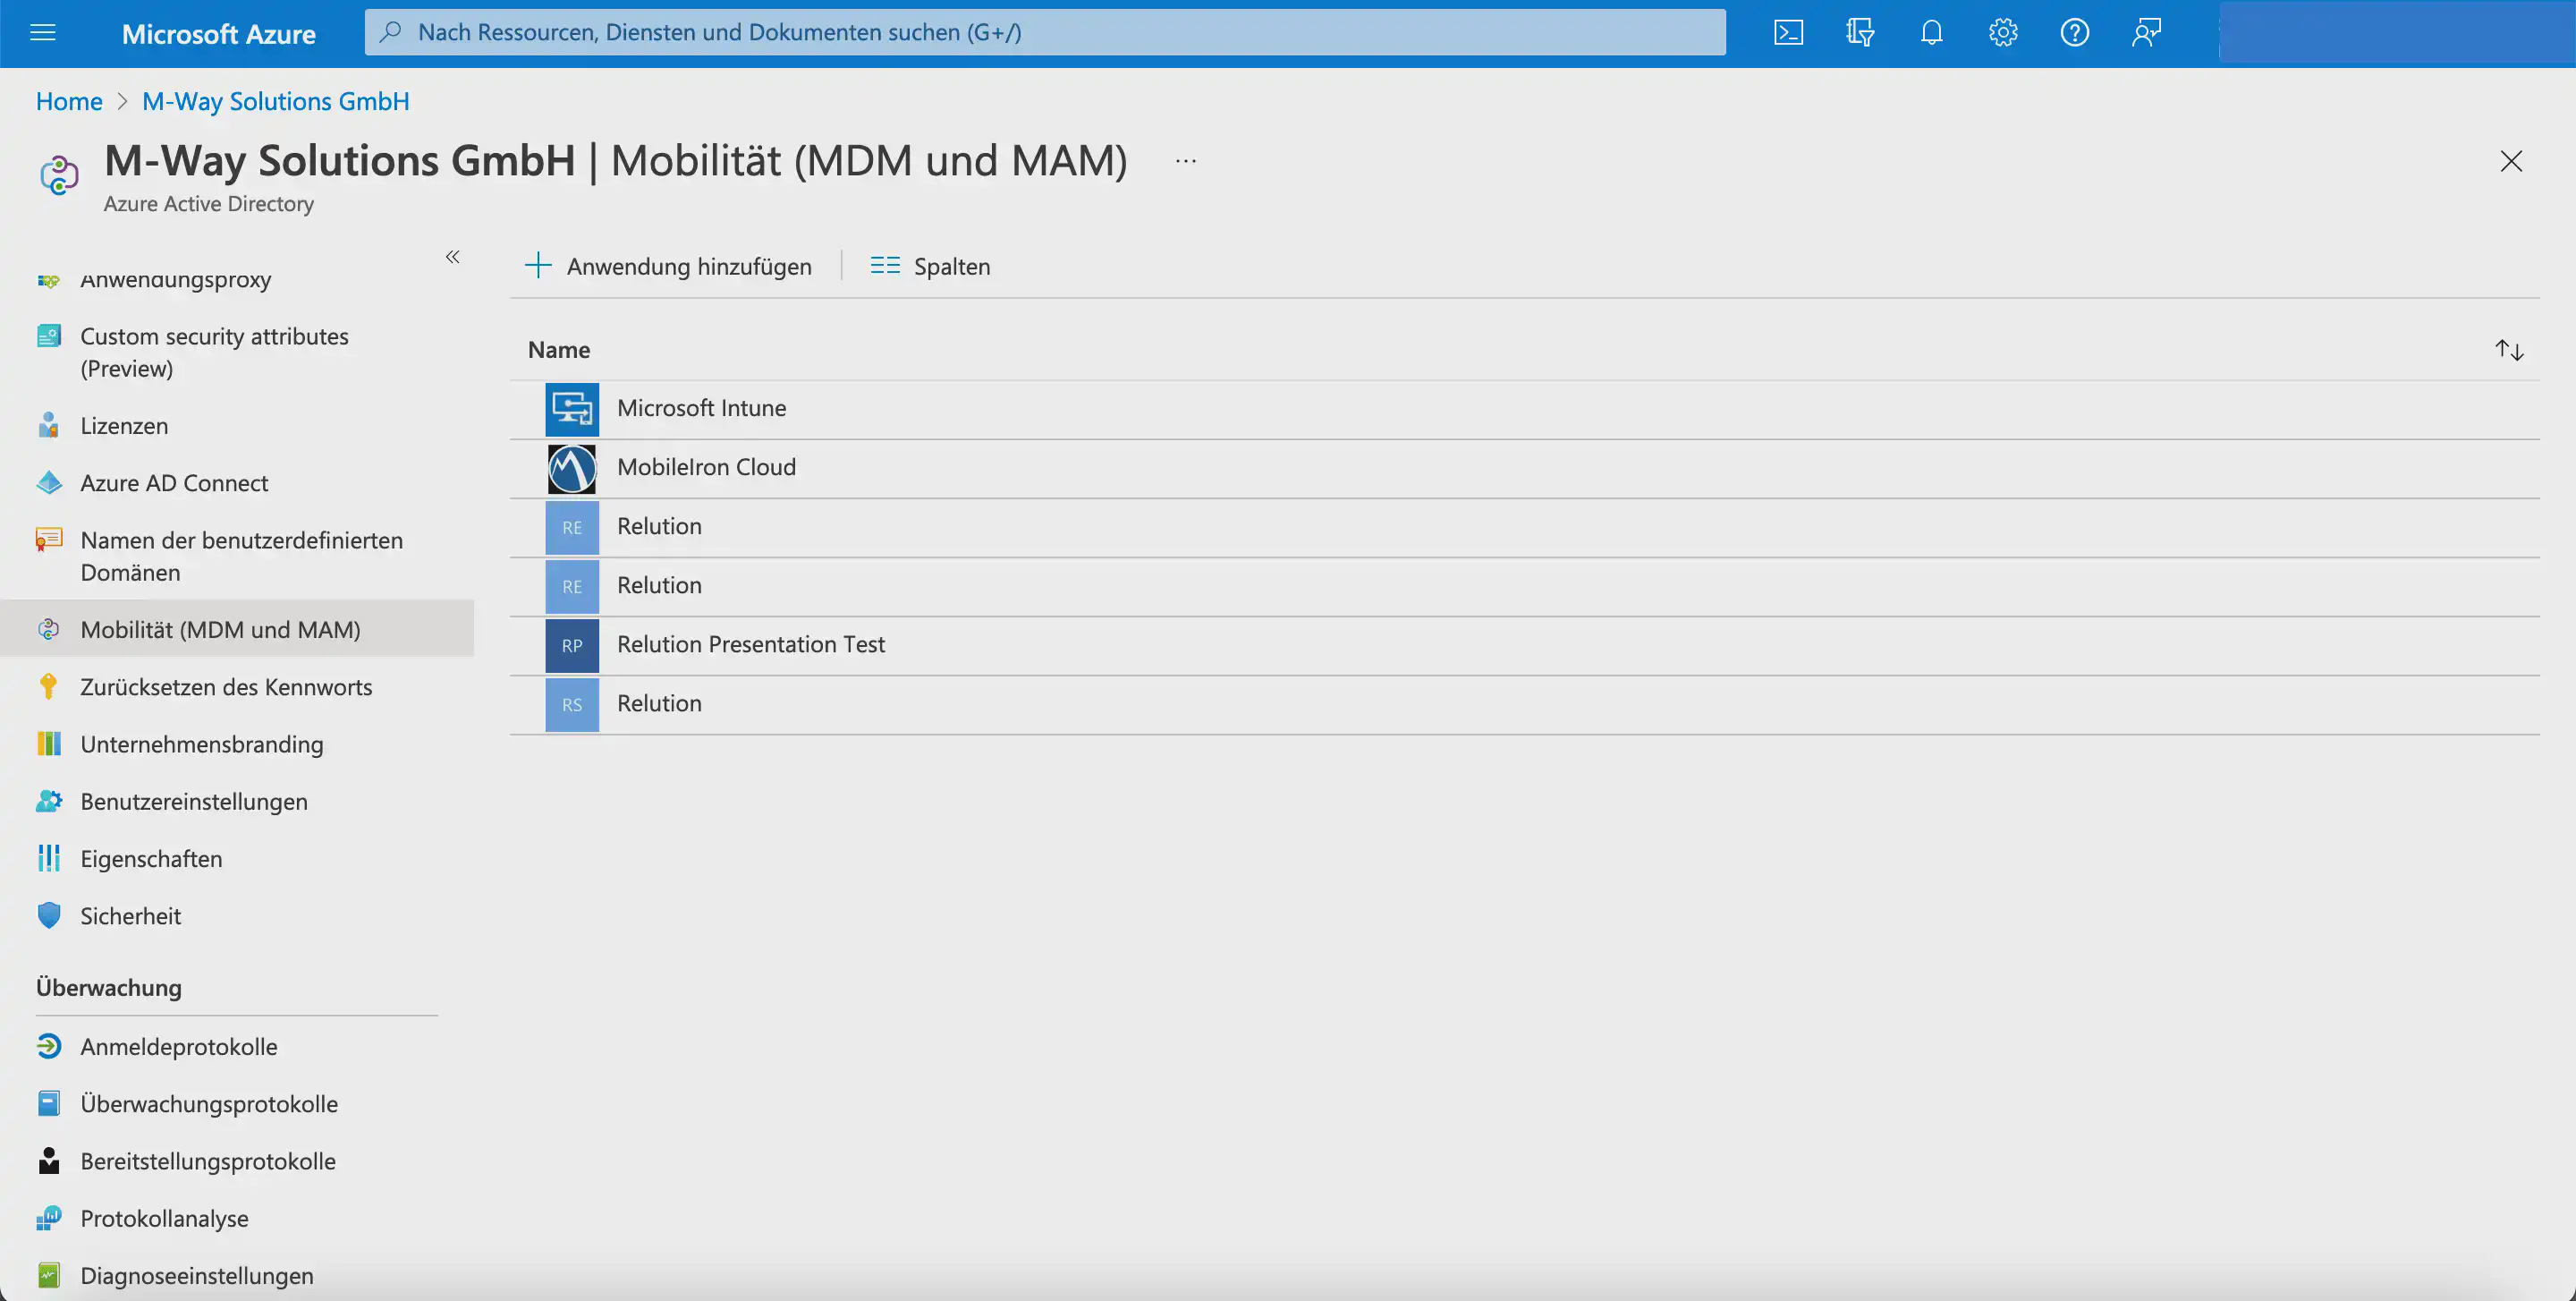Open Cloud Shell from the top bar
This screenshot has height=1301, width=2576.
click(1788, 33)
